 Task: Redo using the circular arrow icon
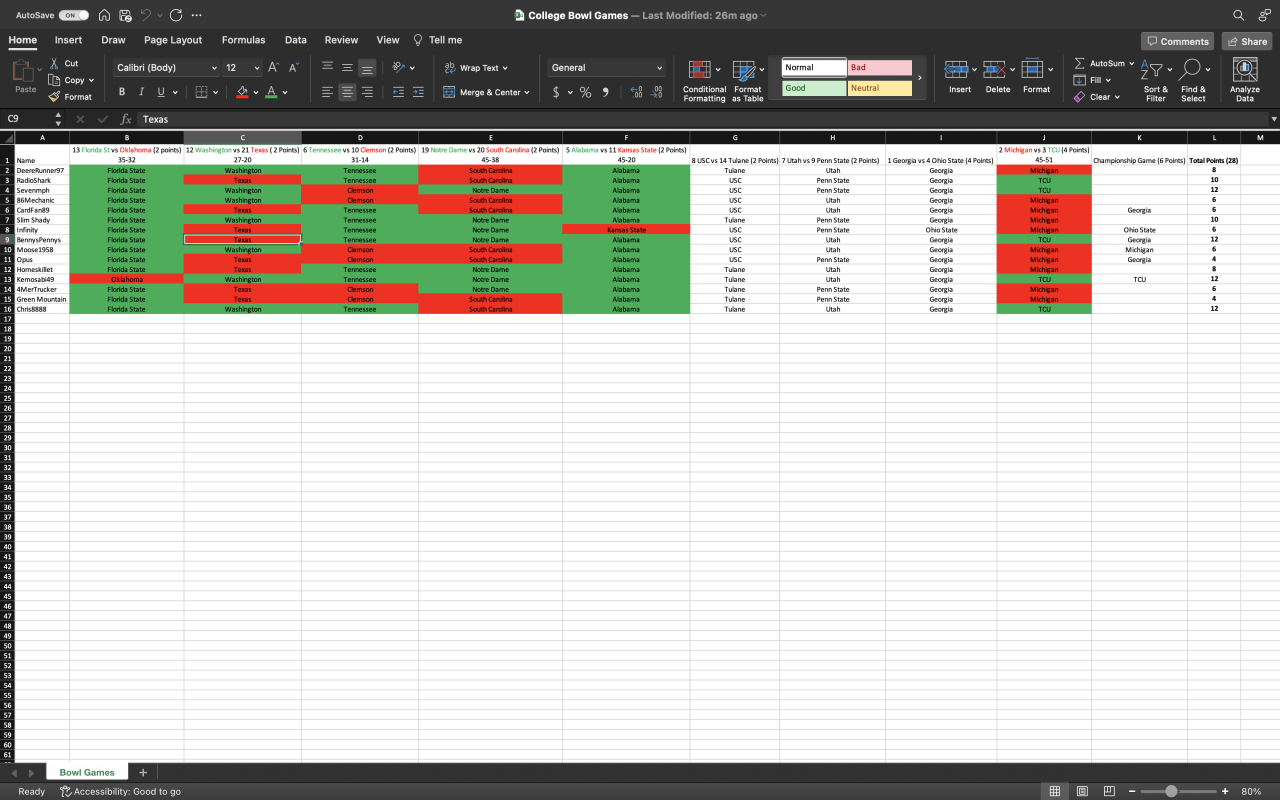point(176,15)
